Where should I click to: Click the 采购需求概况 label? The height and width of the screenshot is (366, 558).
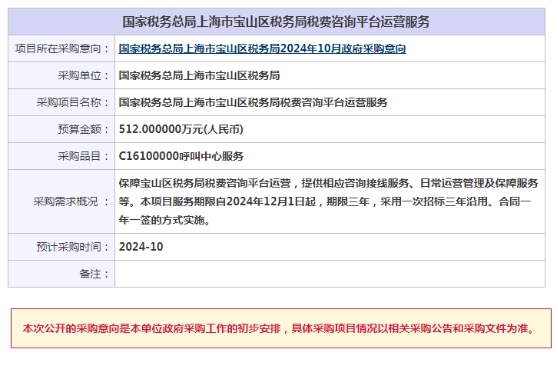tap(71, 202)
